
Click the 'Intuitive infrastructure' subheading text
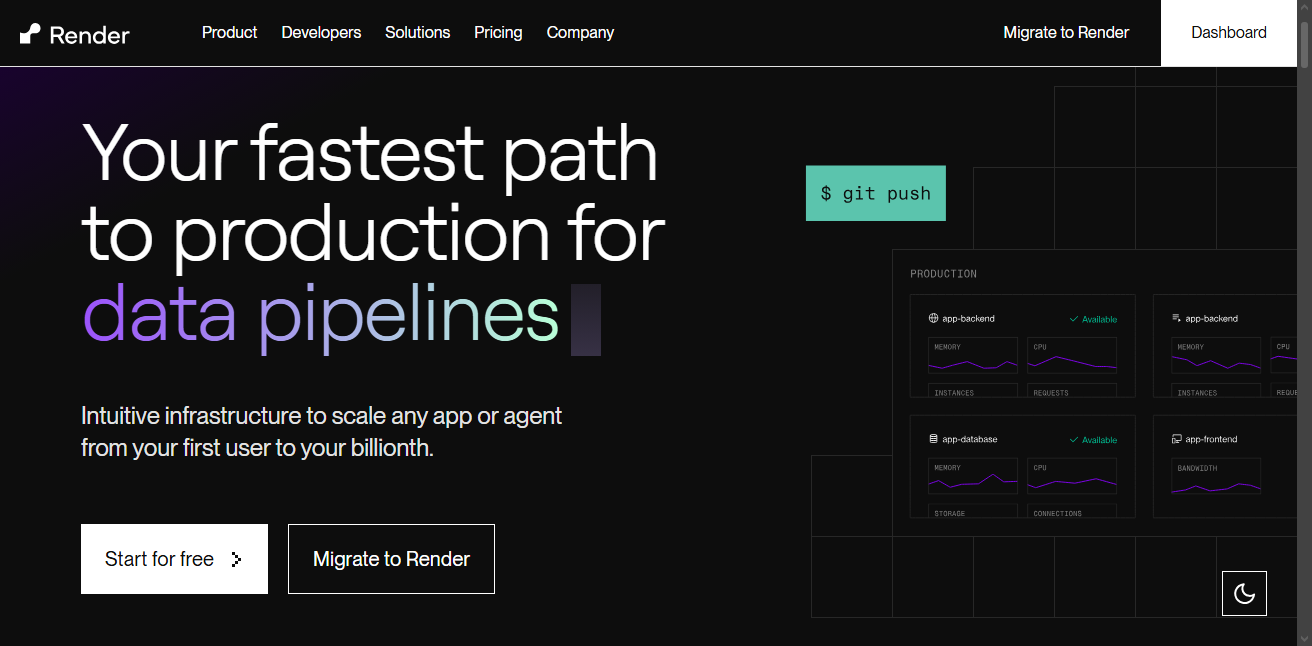[x=321, y=431]
